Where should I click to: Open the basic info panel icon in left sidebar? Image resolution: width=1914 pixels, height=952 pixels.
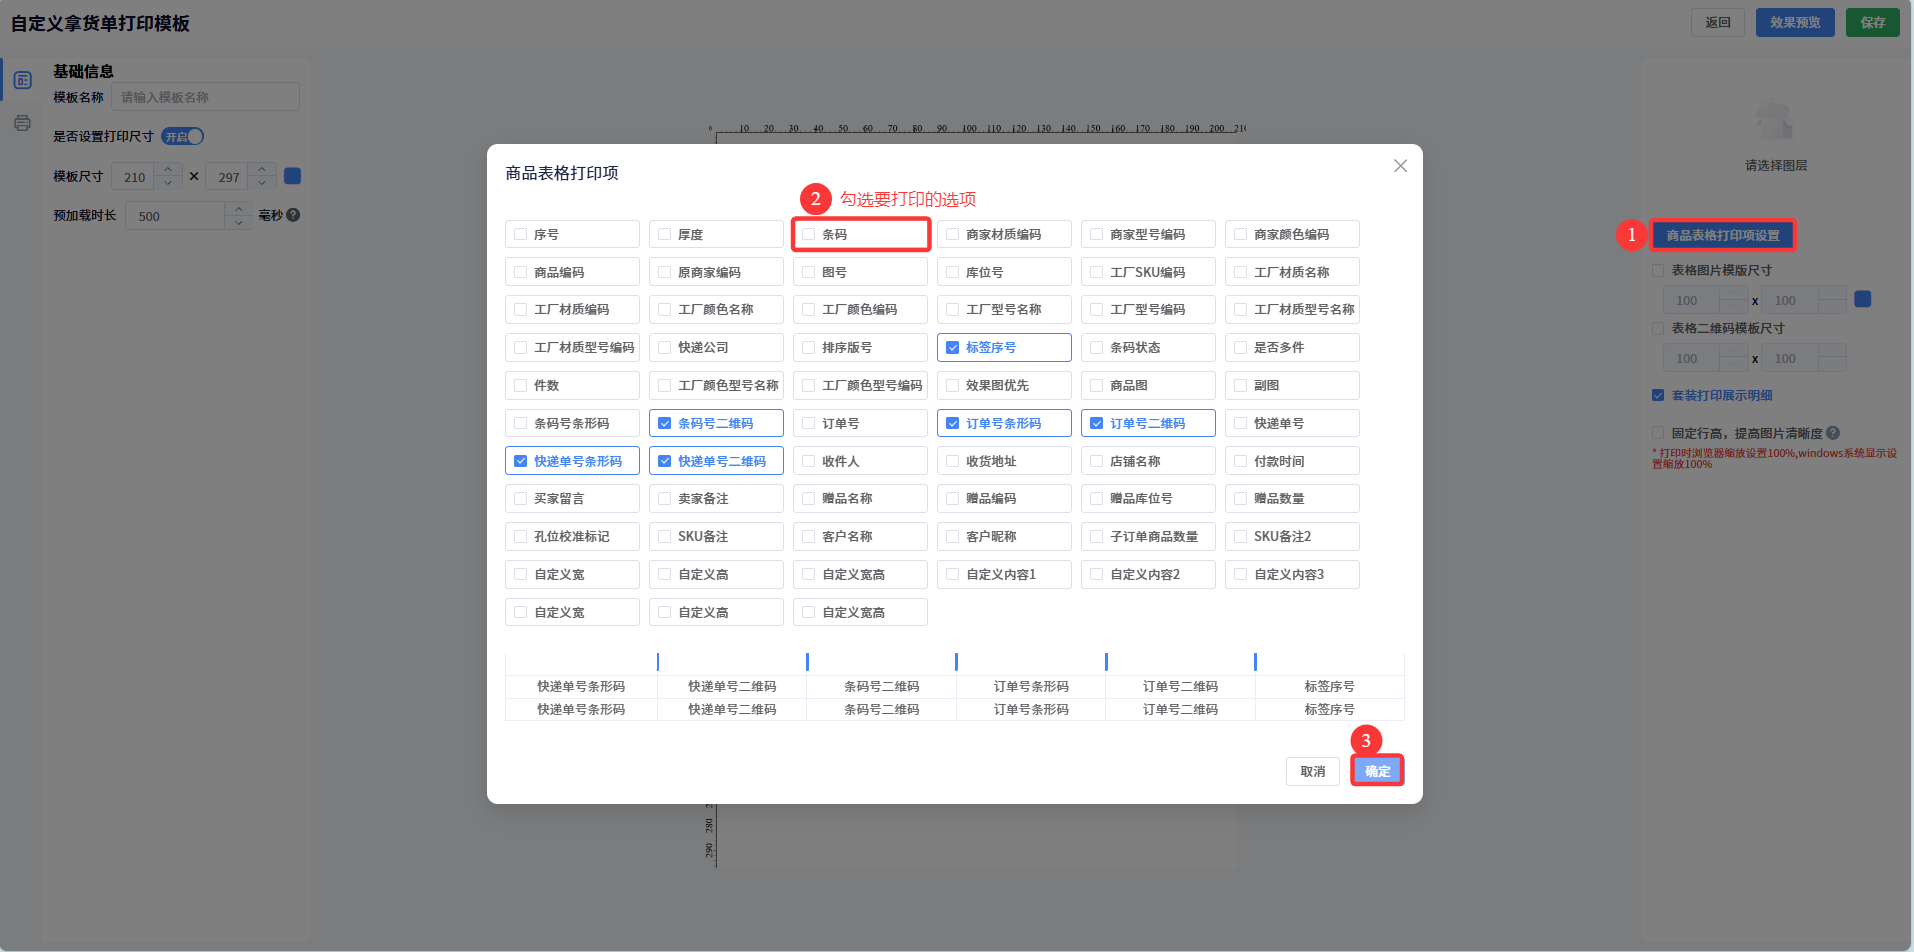(x=22, y=80)
